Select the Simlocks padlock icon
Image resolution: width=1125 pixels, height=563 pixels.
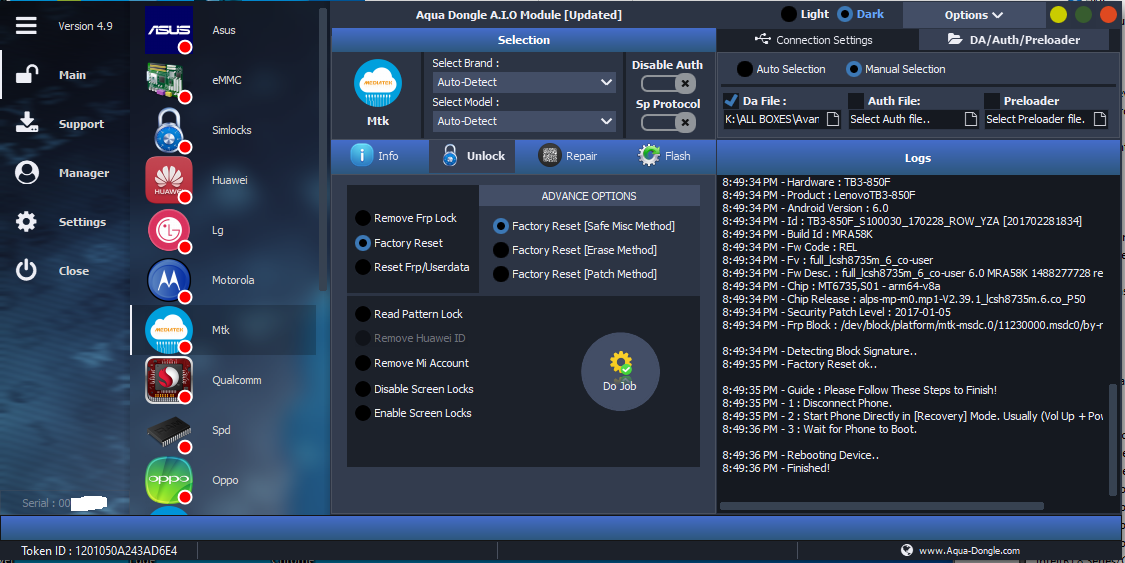pyautogui.click(x=169, y=130)
